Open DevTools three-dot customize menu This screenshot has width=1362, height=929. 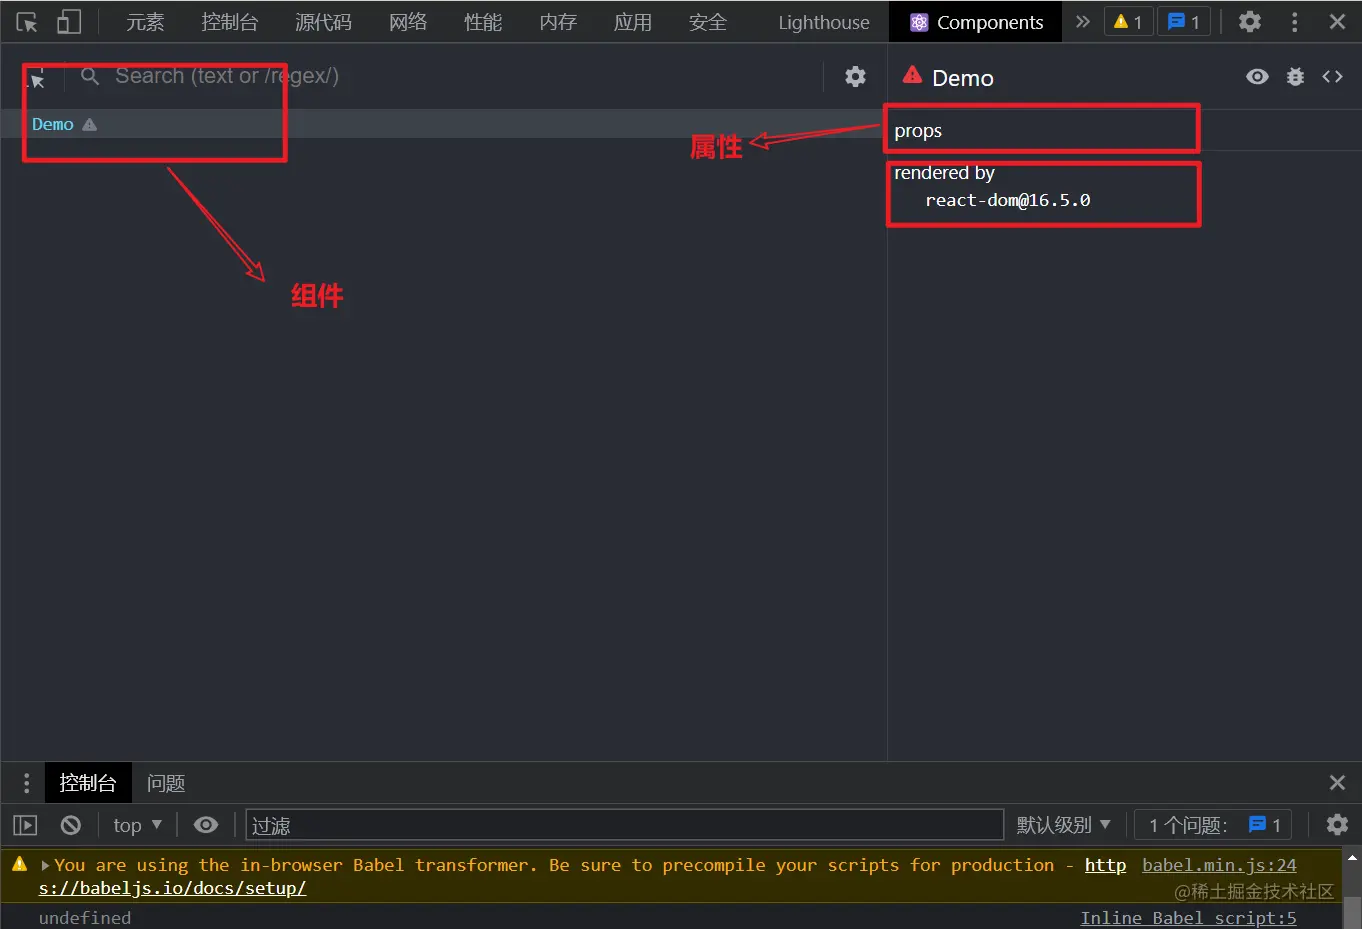pos(1294,21)
